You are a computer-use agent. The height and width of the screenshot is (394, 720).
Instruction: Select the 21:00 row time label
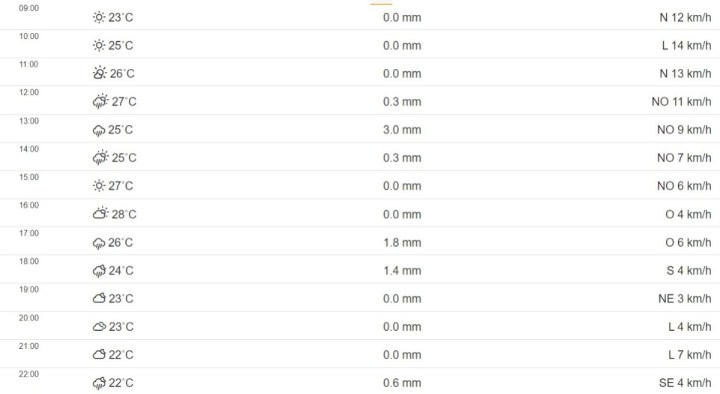click(29, 346)
